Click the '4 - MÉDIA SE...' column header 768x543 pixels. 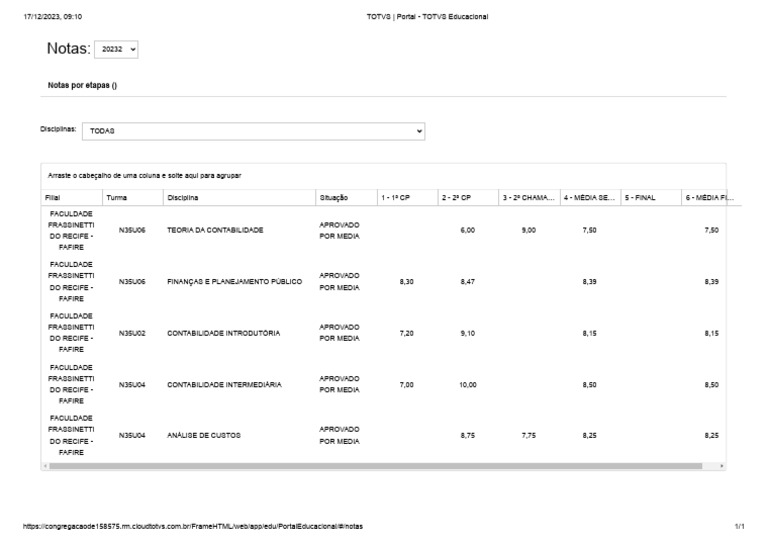click(x=589, y=198)
